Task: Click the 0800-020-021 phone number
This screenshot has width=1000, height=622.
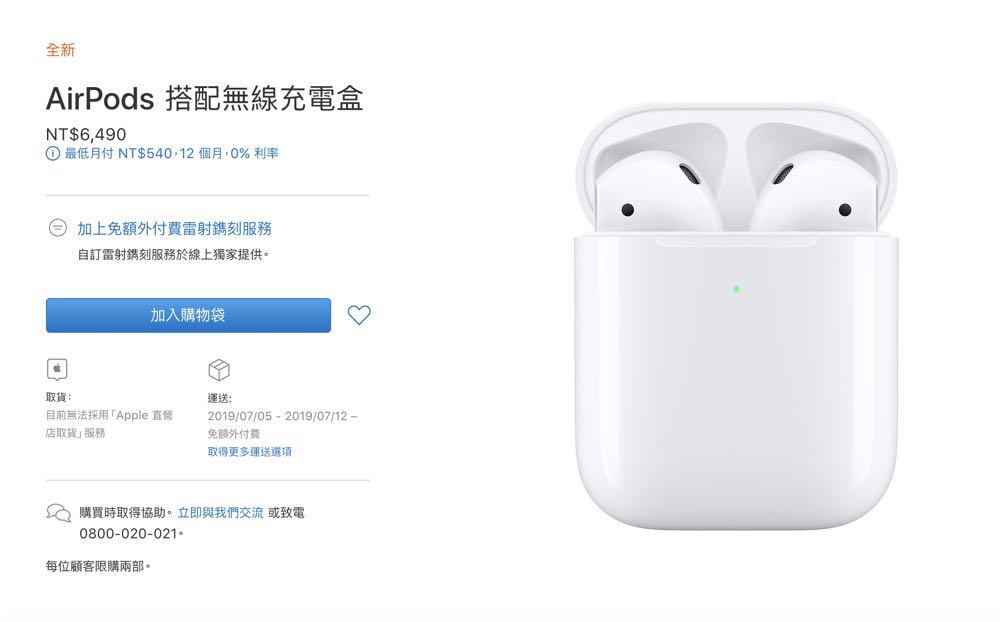Action: click(128, 534)
